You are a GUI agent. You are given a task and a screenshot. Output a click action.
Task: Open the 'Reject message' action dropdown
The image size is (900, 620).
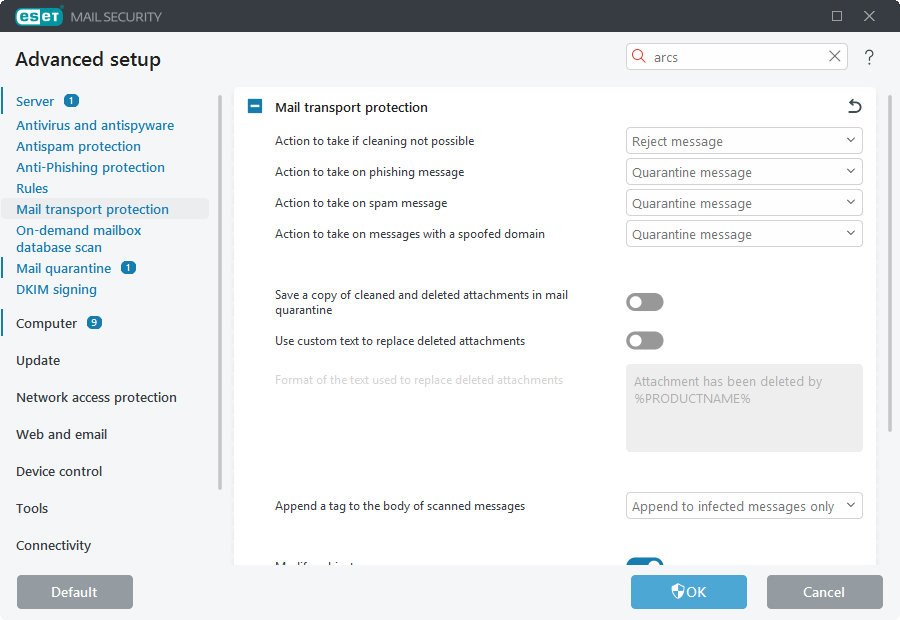(744, 140)
